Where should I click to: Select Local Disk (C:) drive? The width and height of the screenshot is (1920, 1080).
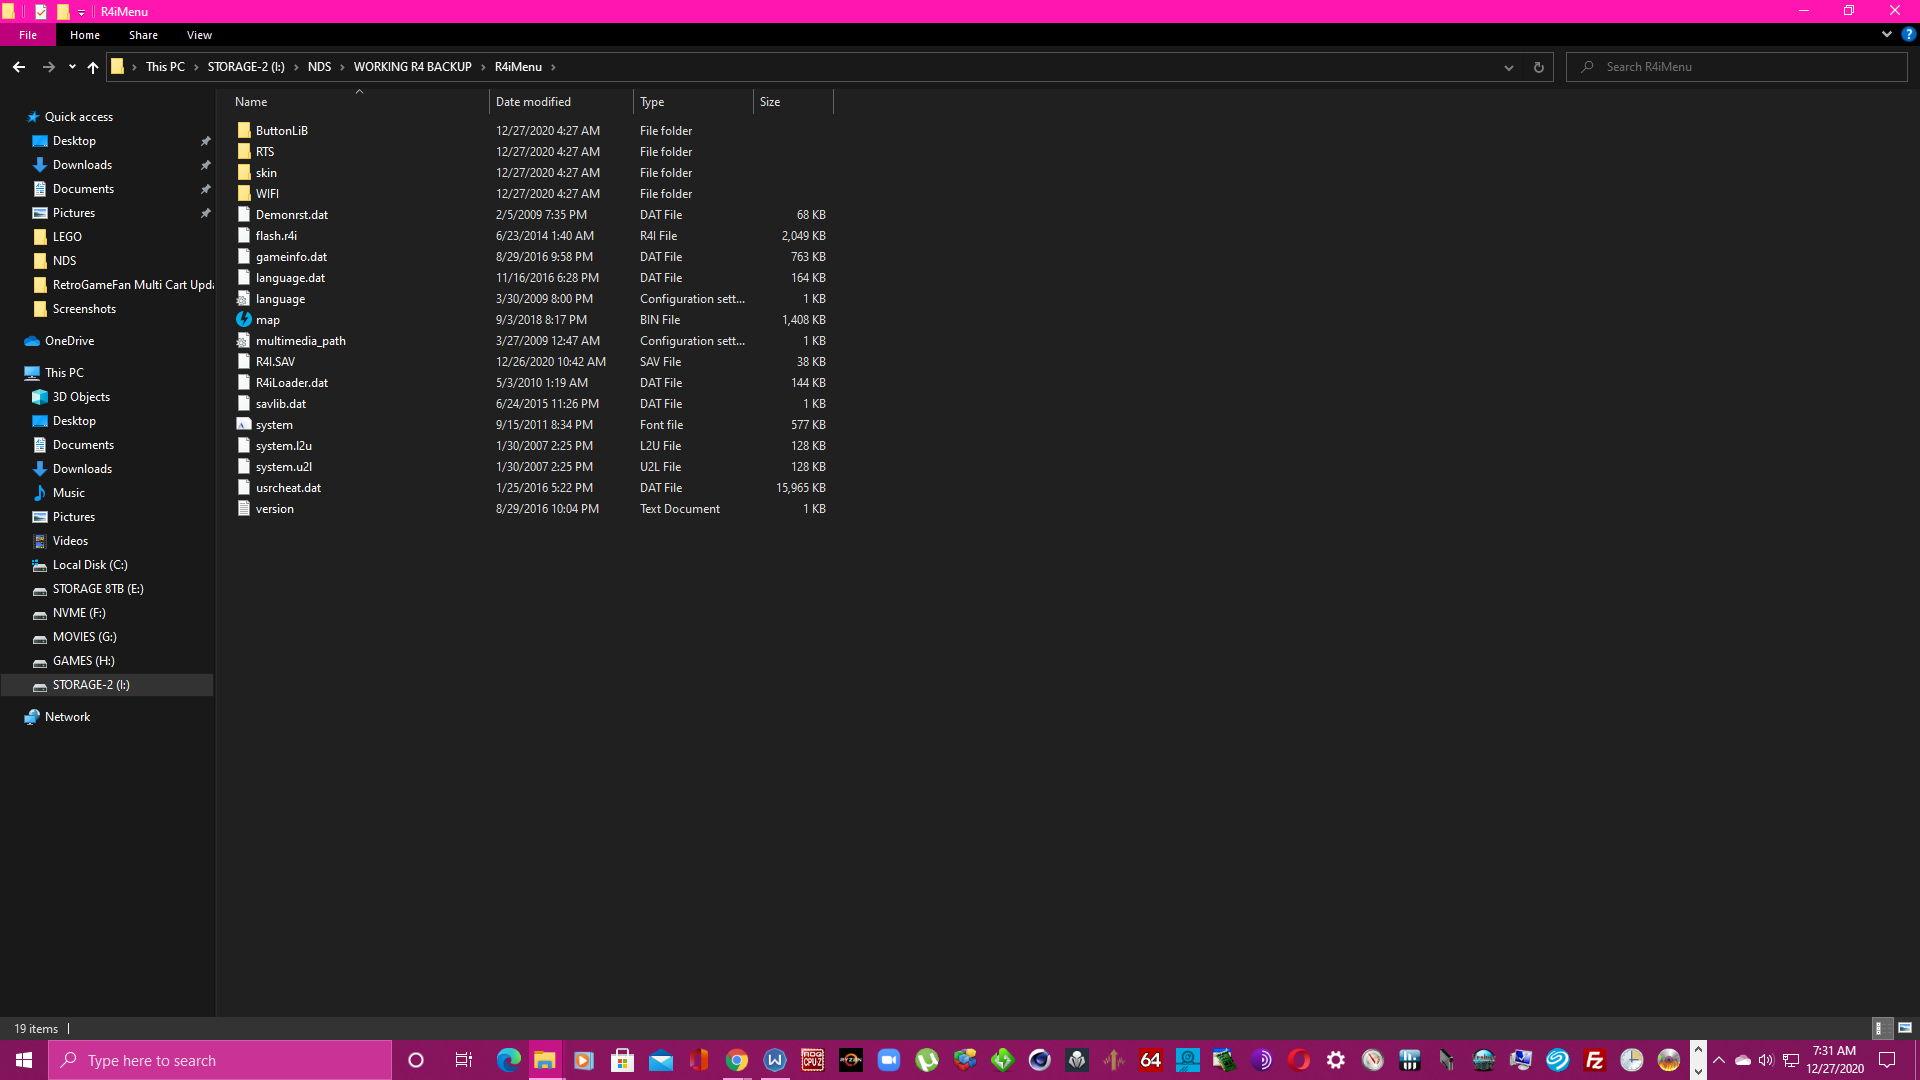click(90, 565)
